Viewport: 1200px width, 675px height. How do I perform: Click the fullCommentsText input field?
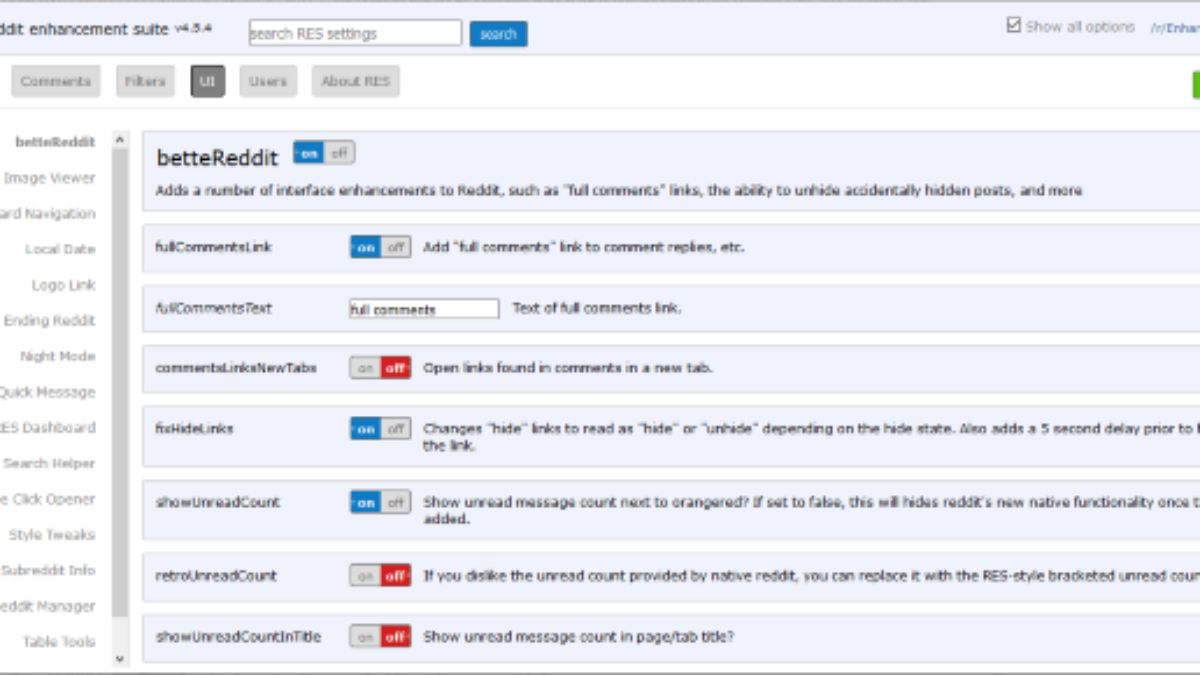424,309
